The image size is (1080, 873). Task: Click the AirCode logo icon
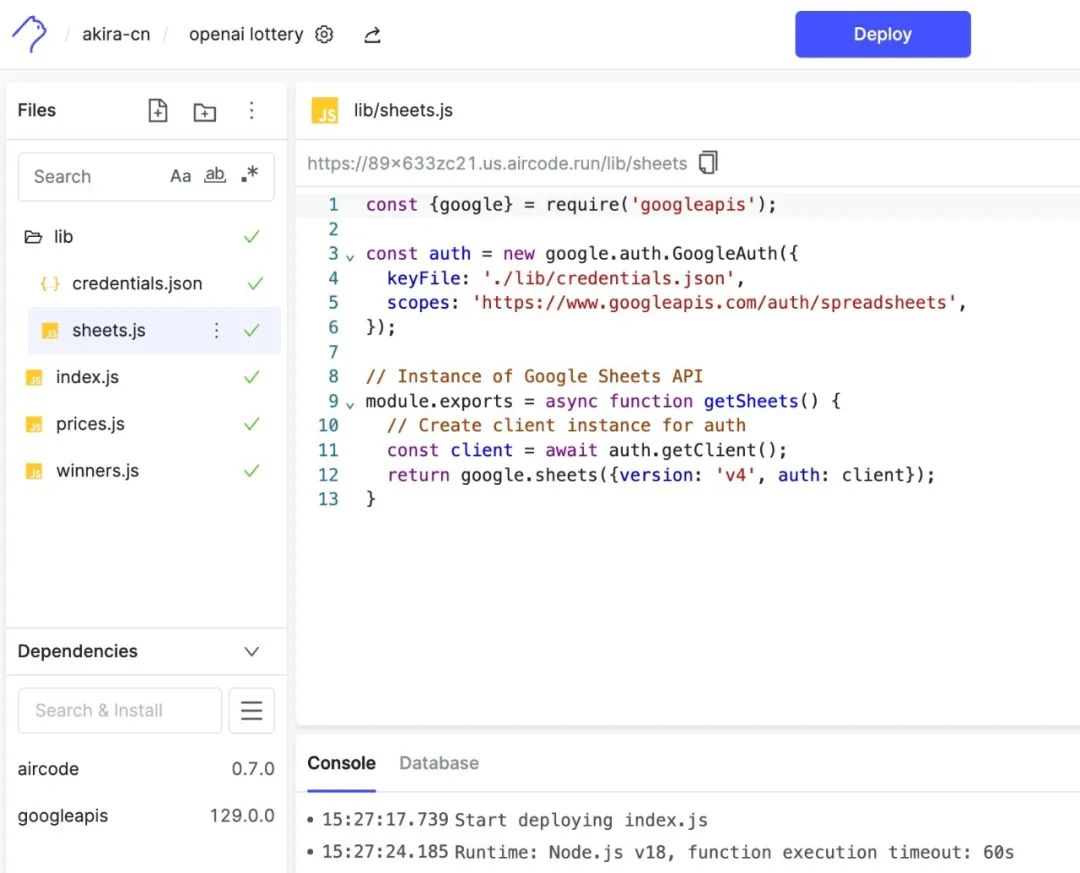click(x=30, y=34)
